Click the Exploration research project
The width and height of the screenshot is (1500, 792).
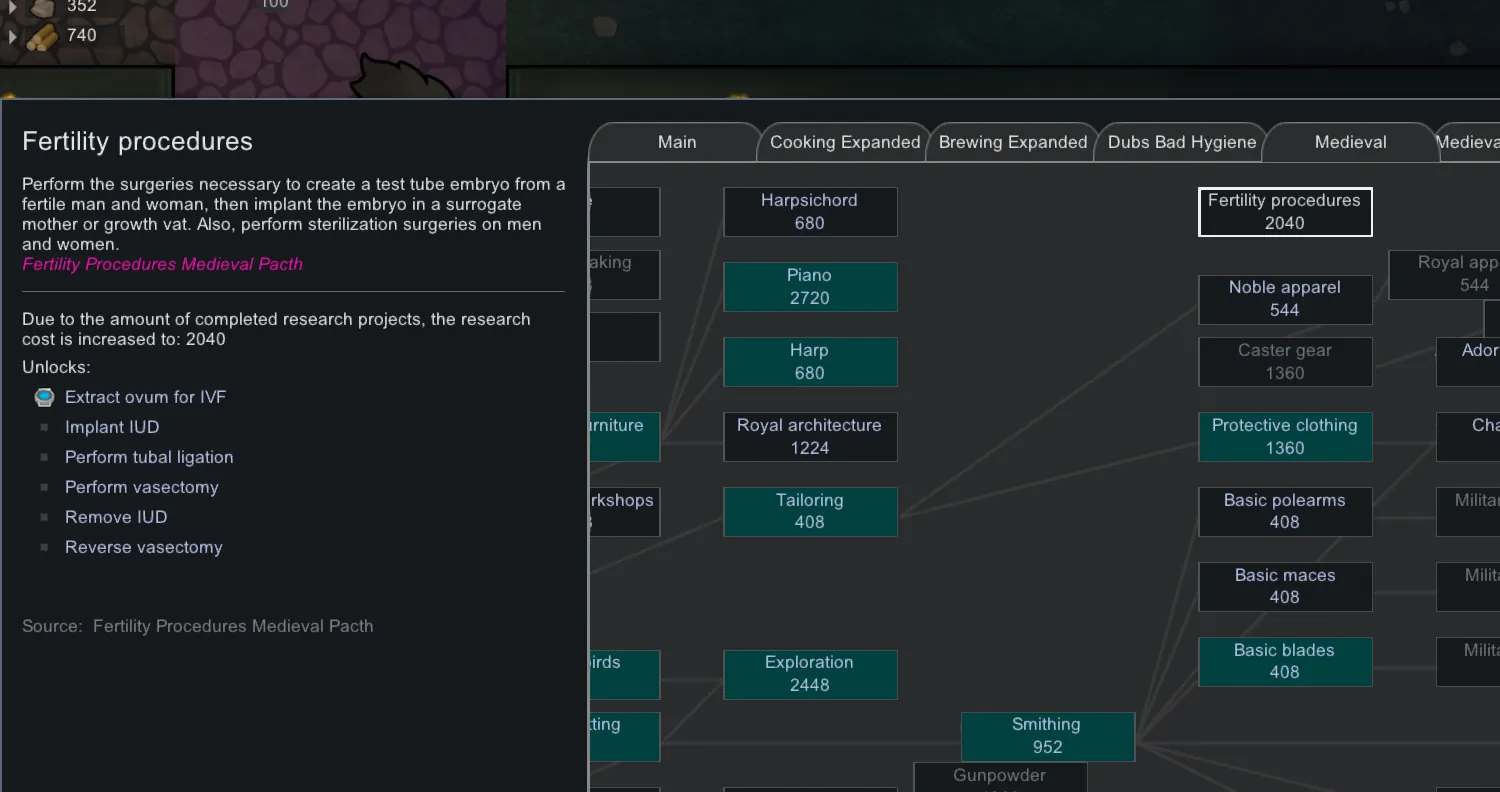coord(809,674)
